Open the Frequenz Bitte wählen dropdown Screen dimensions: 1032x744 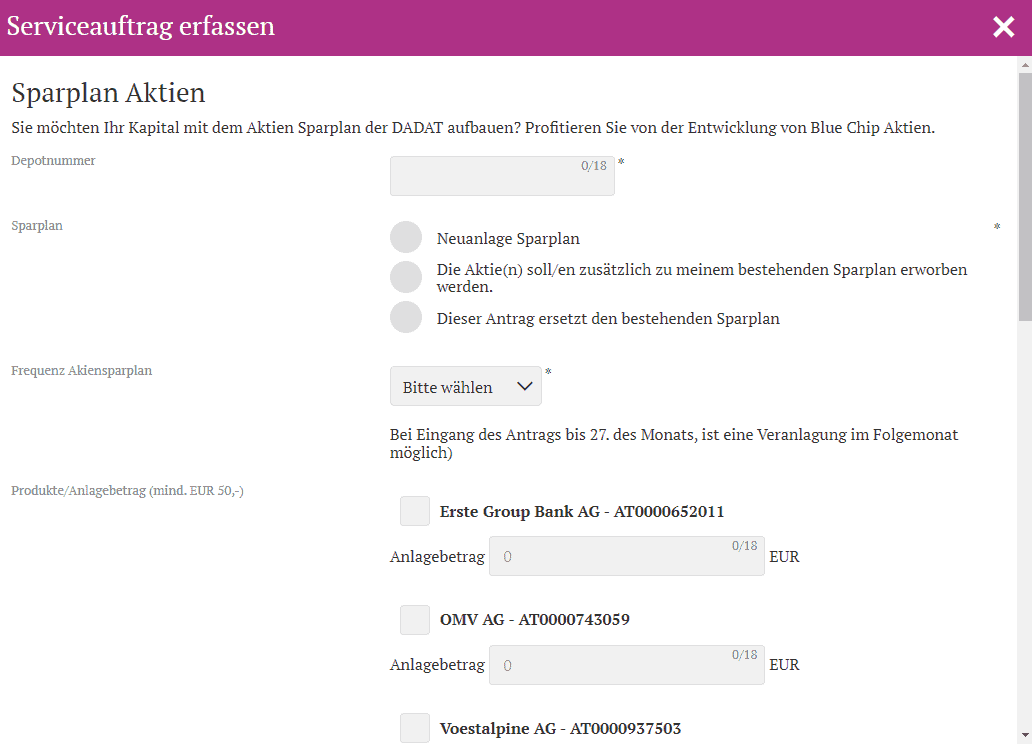click(x=466, y=386)
